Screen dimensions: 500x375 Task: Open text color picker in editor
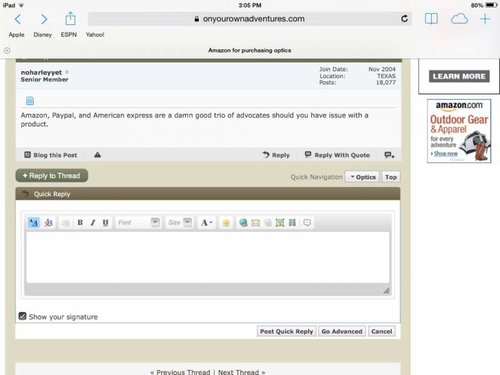[x=207, y=223]
